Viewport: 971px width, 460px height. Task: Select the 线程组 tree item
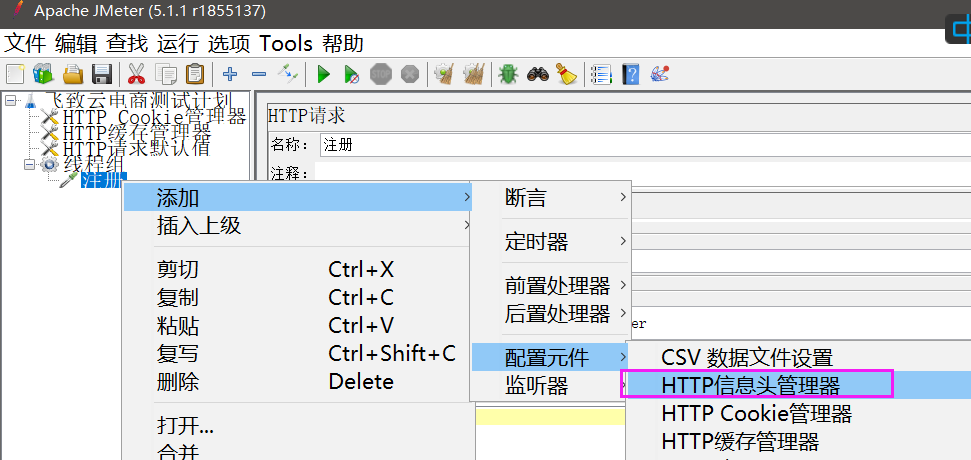point(94,164)
